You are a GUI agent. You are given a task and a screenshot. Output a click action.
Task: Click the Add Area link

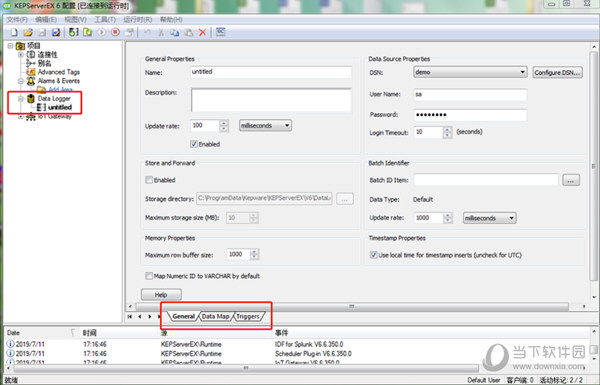pos(61,89)
